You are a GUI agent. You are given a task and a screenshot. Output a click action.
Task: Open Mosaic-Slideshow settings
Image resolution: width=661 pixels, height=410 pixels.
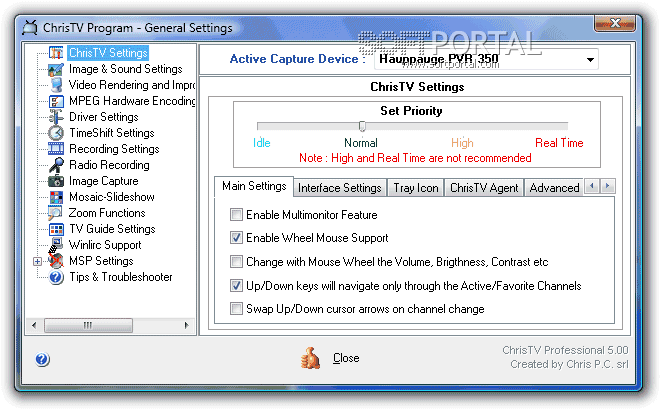tap(112, 197)
